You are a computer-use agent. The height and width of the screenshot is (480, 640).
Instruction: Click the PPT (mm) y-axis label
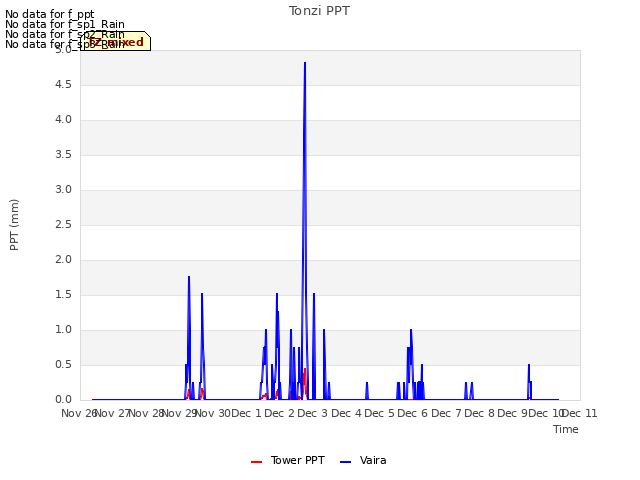coord(14,224)
